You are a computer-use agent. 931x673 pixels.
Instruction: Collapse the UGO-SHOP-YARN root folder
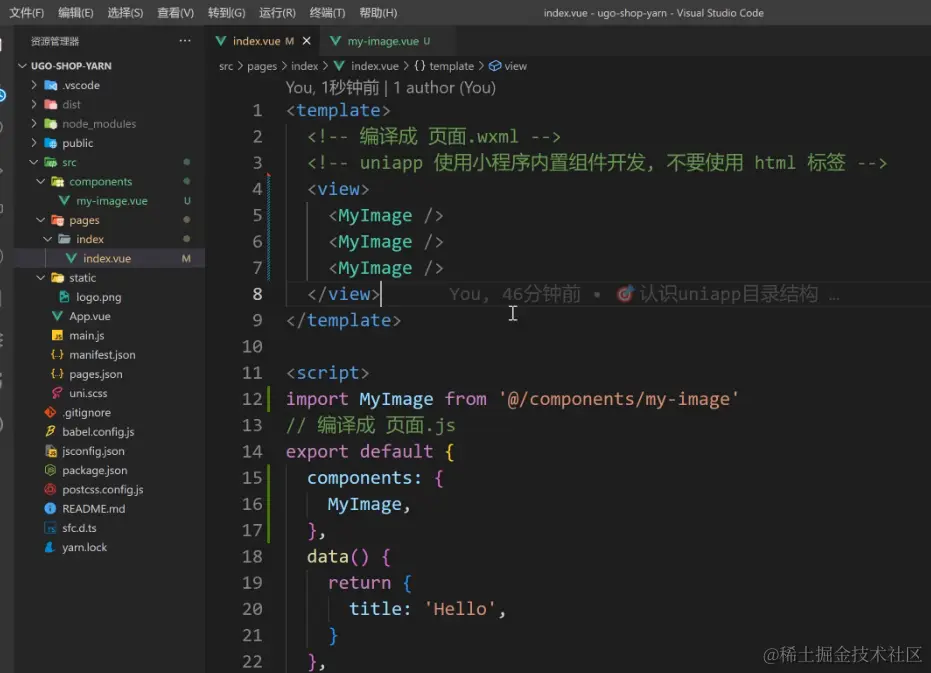[23, 65]
